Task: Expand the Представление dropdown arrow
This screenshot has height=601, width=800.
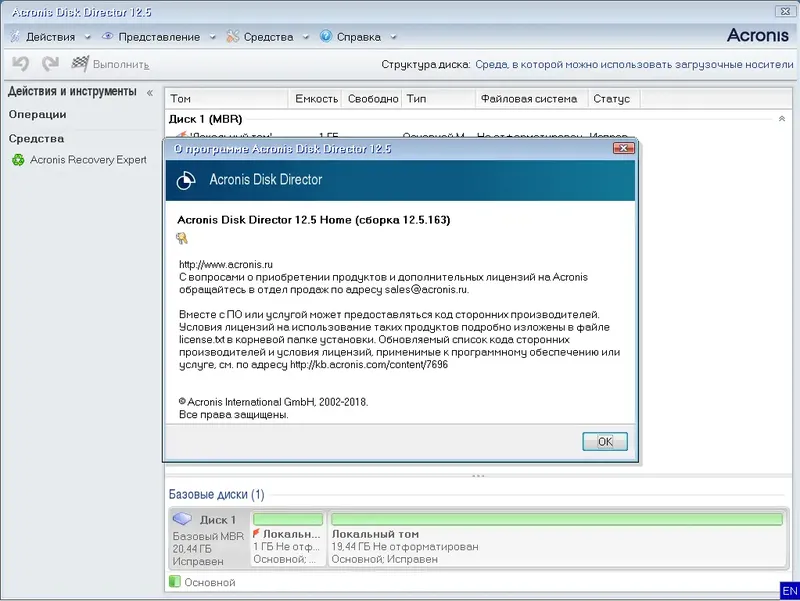Action: click(x=213, y=37)
